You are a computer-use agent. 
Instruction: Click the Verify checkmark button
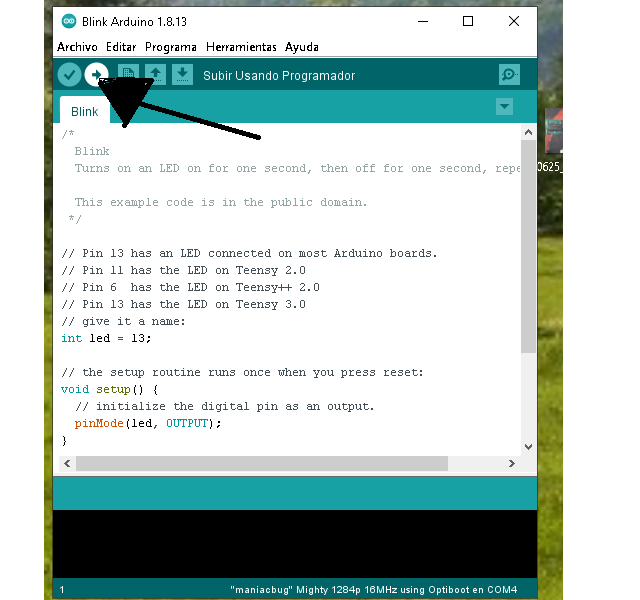69,74
